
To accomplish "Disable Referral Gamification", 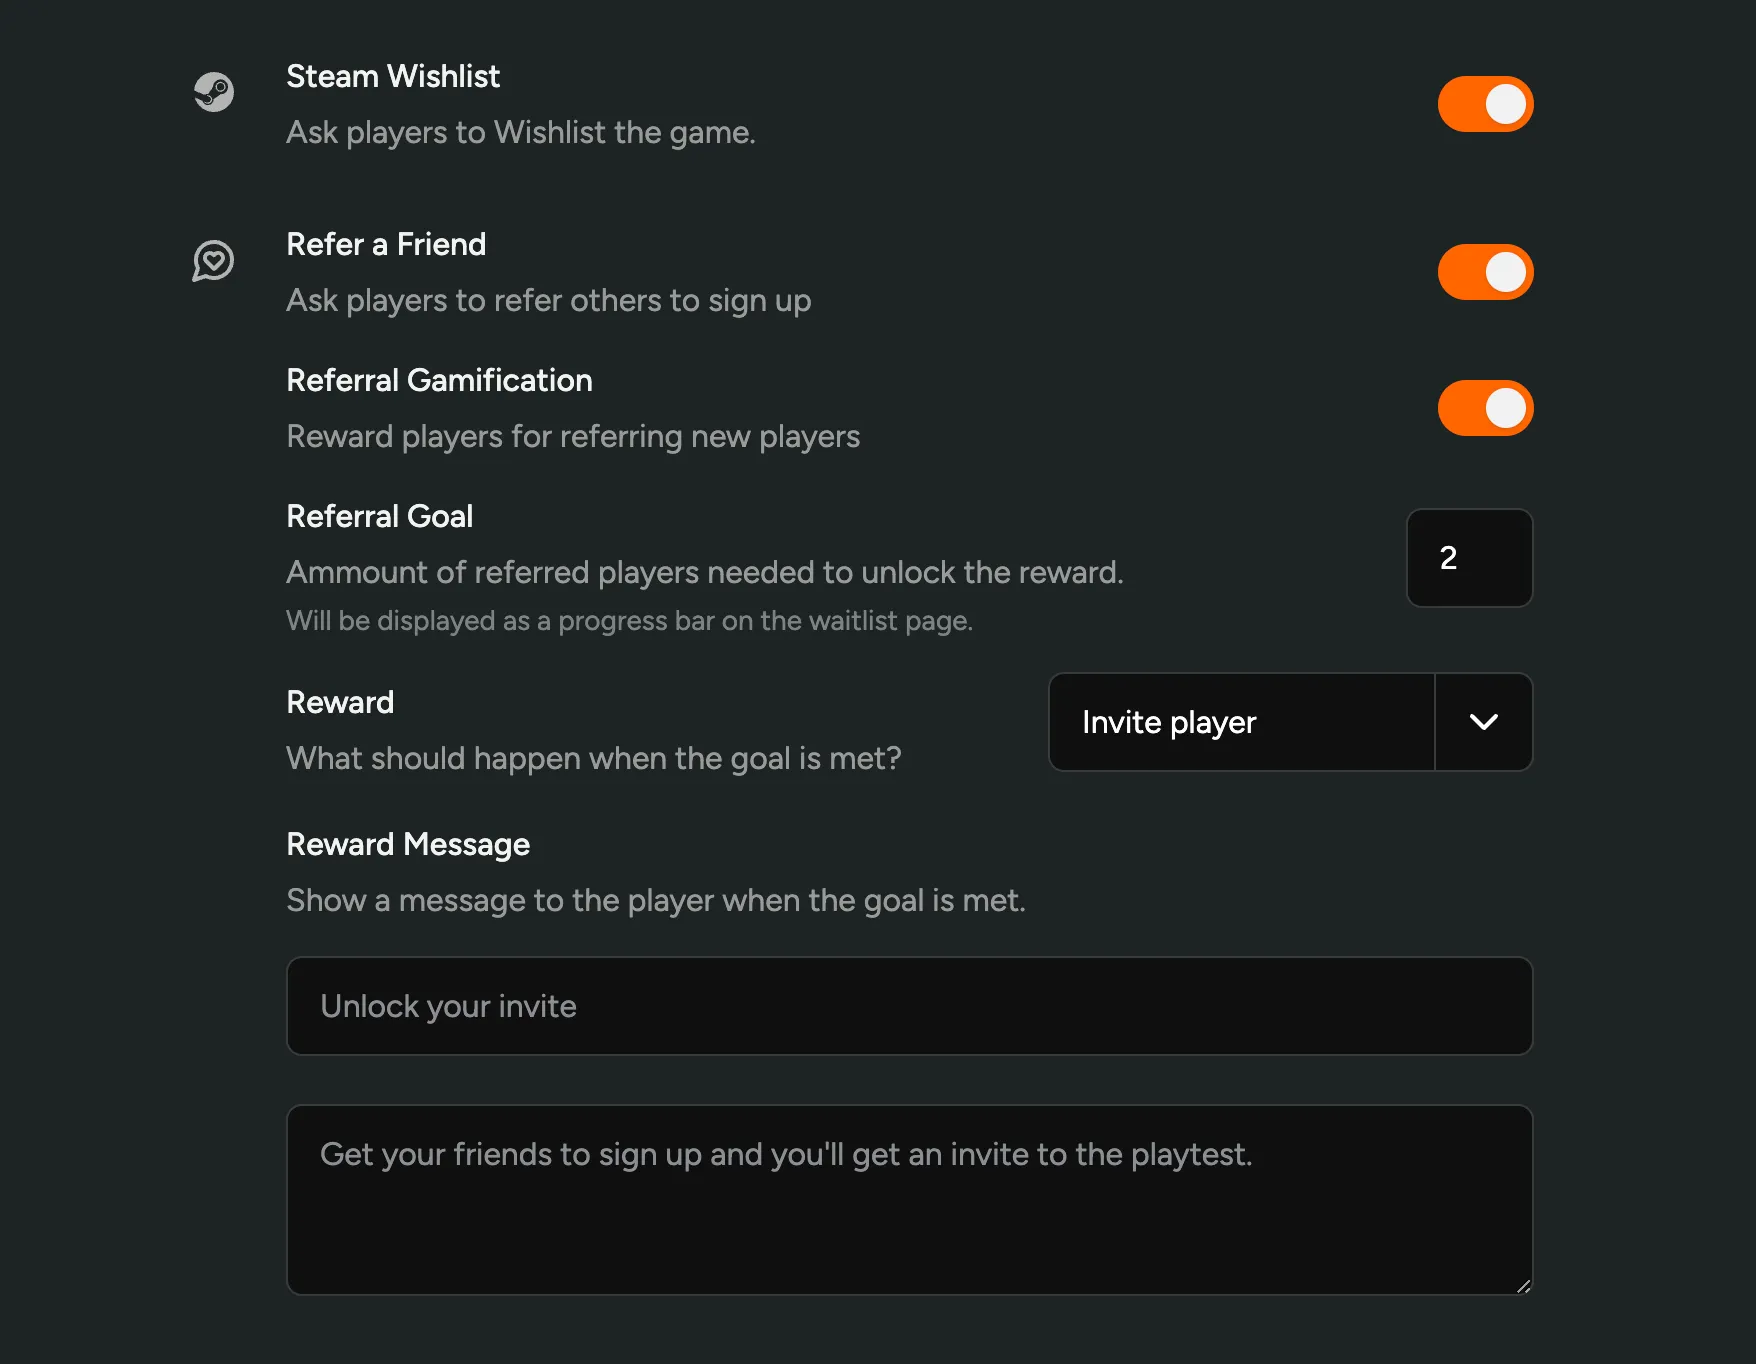I will (x=1485, y=407).
